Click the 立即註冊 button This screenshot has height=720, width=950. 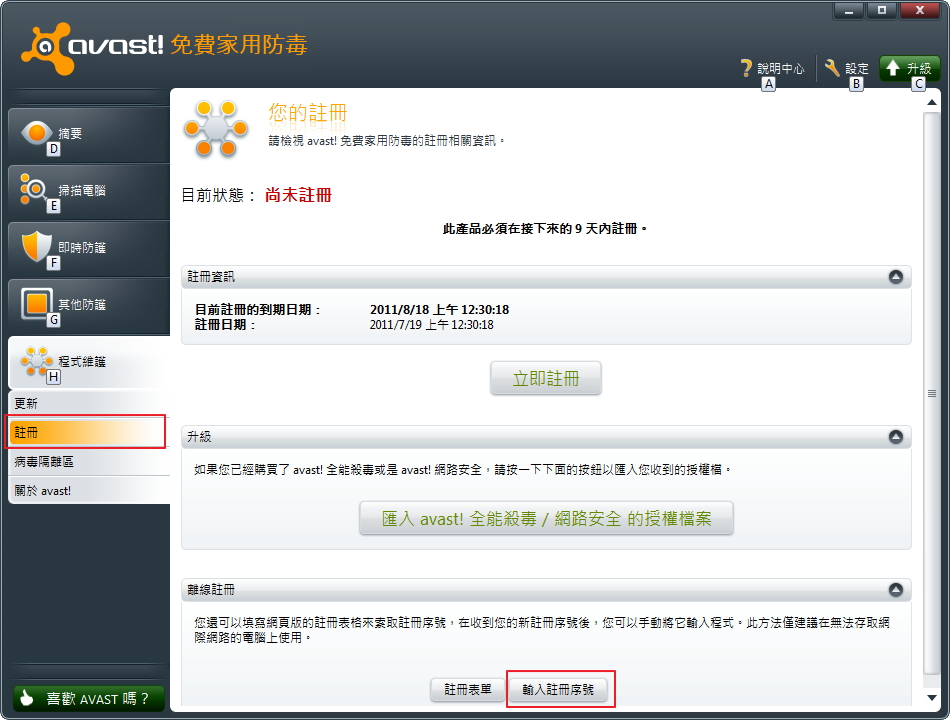tap(546, 378)
